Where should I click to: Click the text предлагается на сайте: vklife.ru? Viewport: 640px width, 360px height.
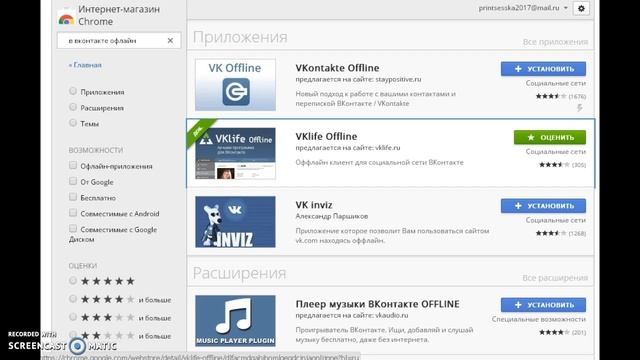[348, 148]
